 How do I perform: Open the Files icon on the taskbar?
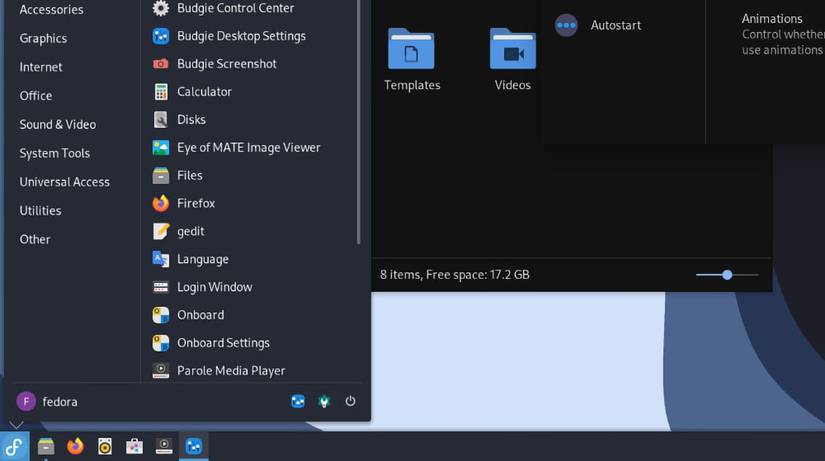[46, 446]
